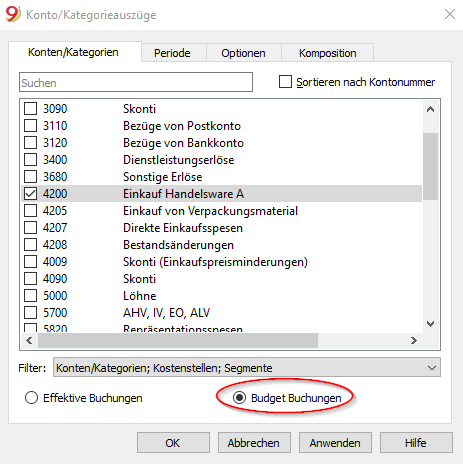The image size is (463, 464).
Task: Open the Optionen tab
Action: click(x=243, y=53)
